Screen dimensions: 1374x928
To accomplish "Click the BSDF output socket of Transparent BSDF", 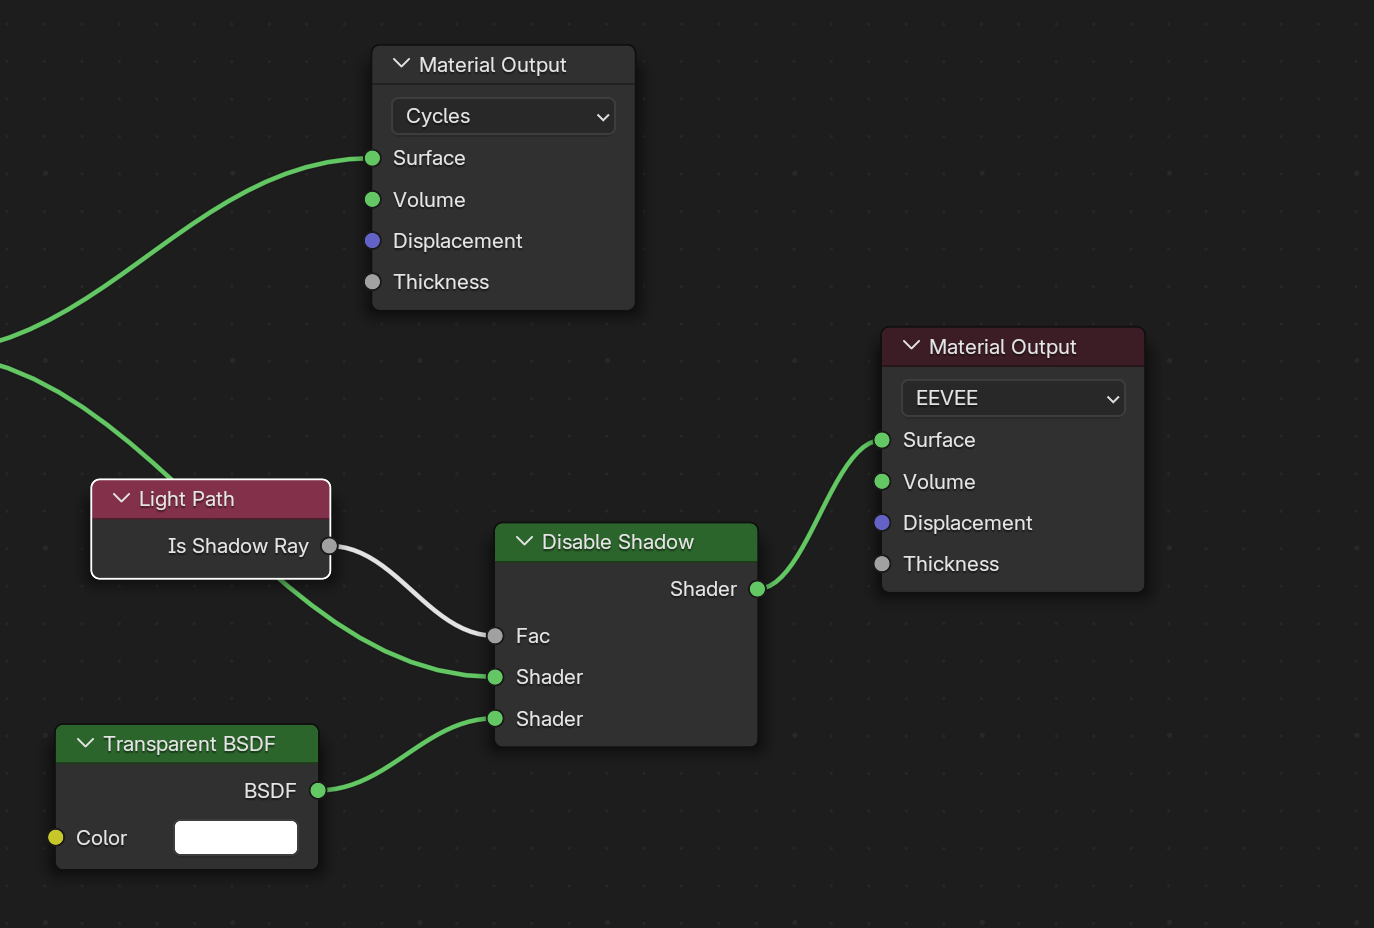I will [x=318, y=791].
